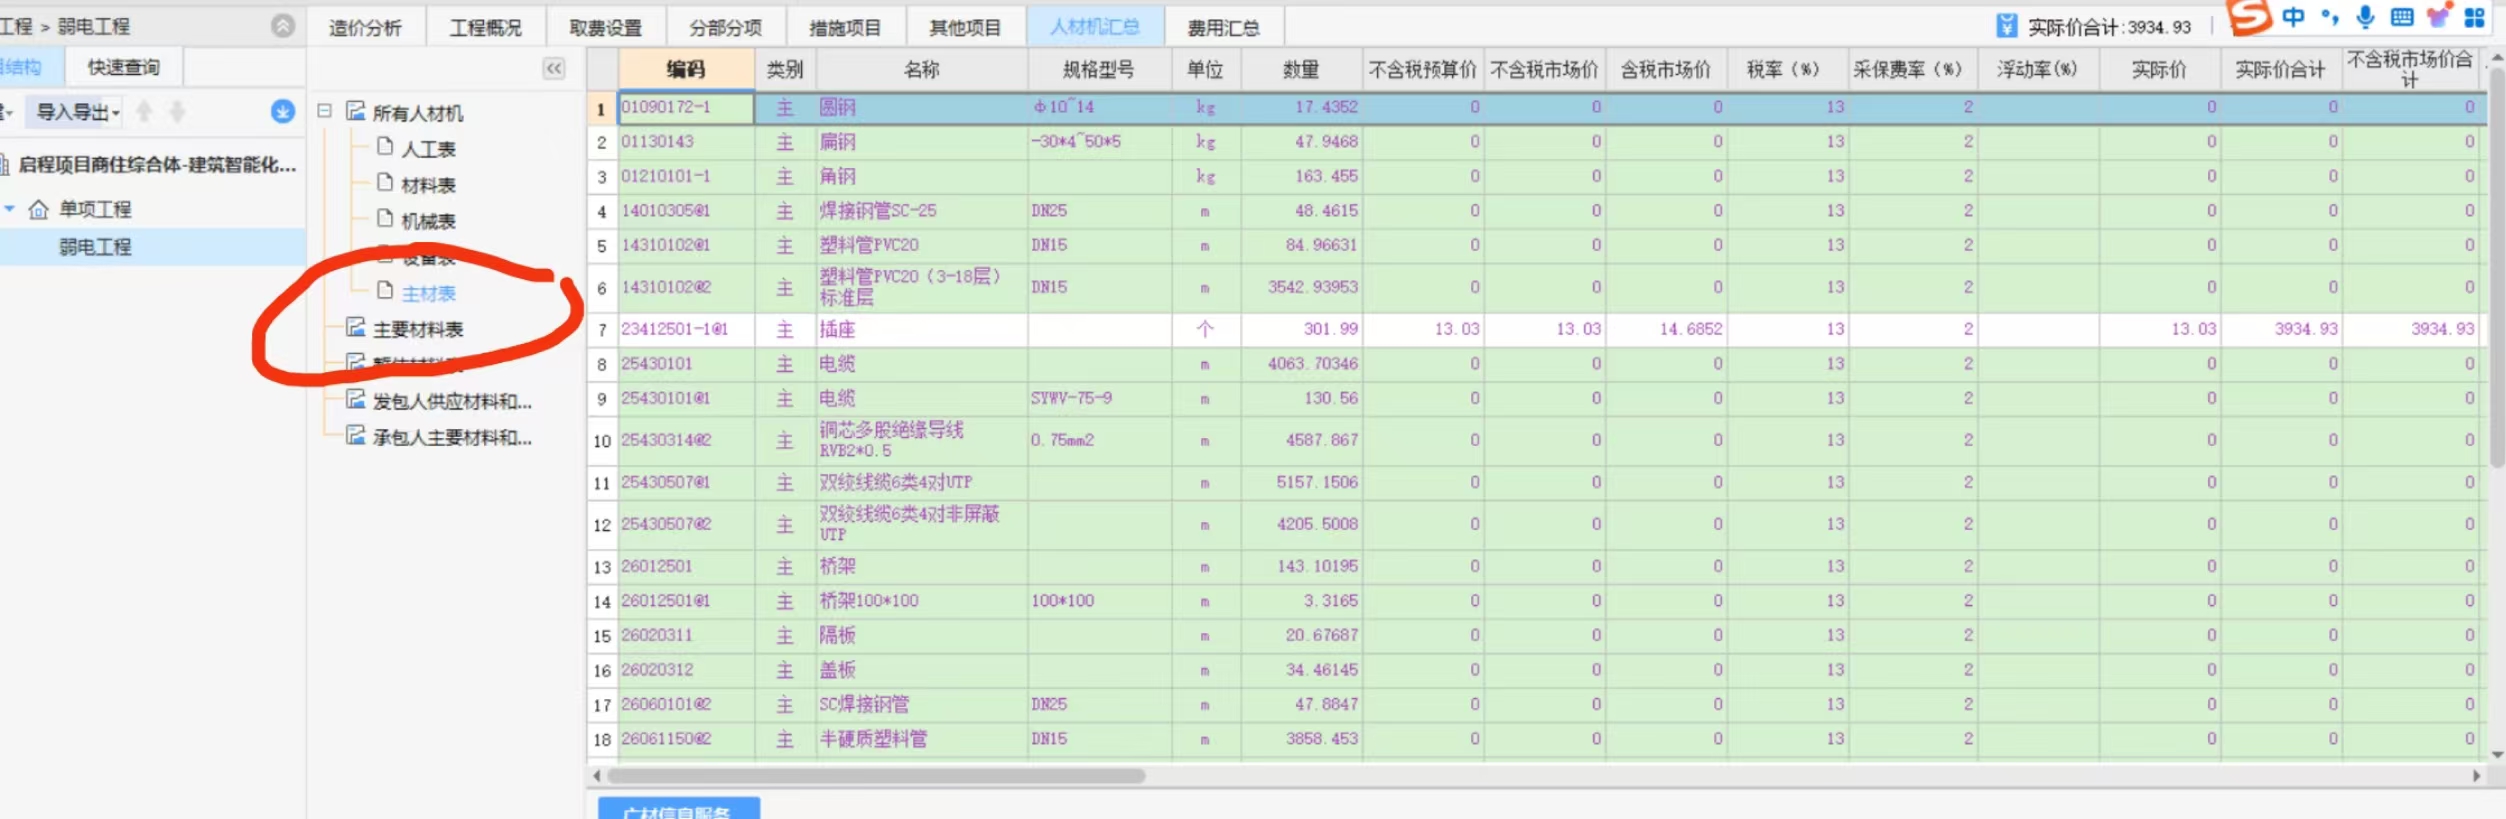Image resolution: width=2506 pixels, height=819 pixels.
Task: Click the move up arrow icon
Action: point(144,112)
